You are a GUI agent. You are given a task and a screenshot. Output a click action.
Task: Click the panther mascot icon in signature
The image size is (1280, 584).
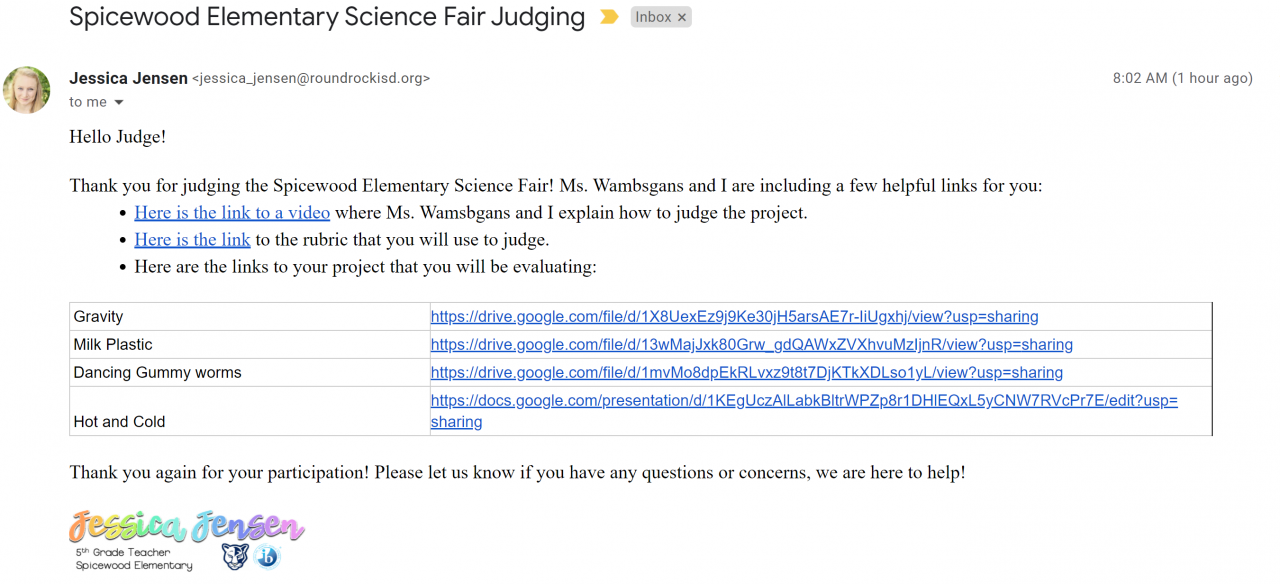point(235,556)
